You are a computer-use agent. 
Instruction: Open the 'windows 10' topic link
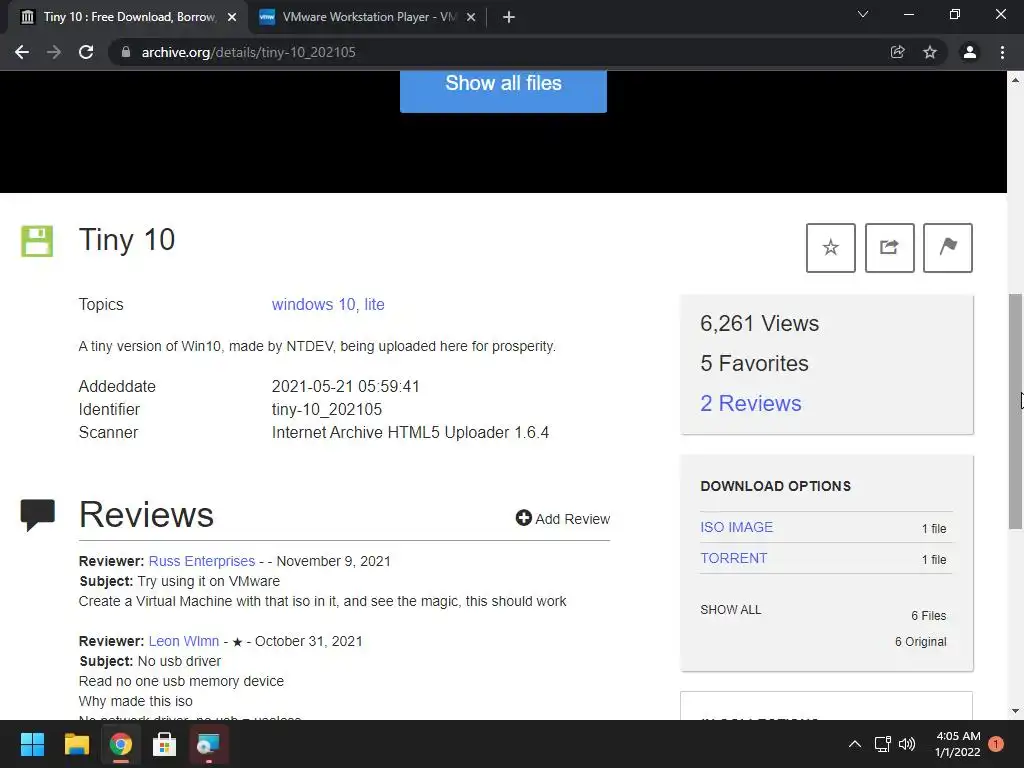click(313, 304)
